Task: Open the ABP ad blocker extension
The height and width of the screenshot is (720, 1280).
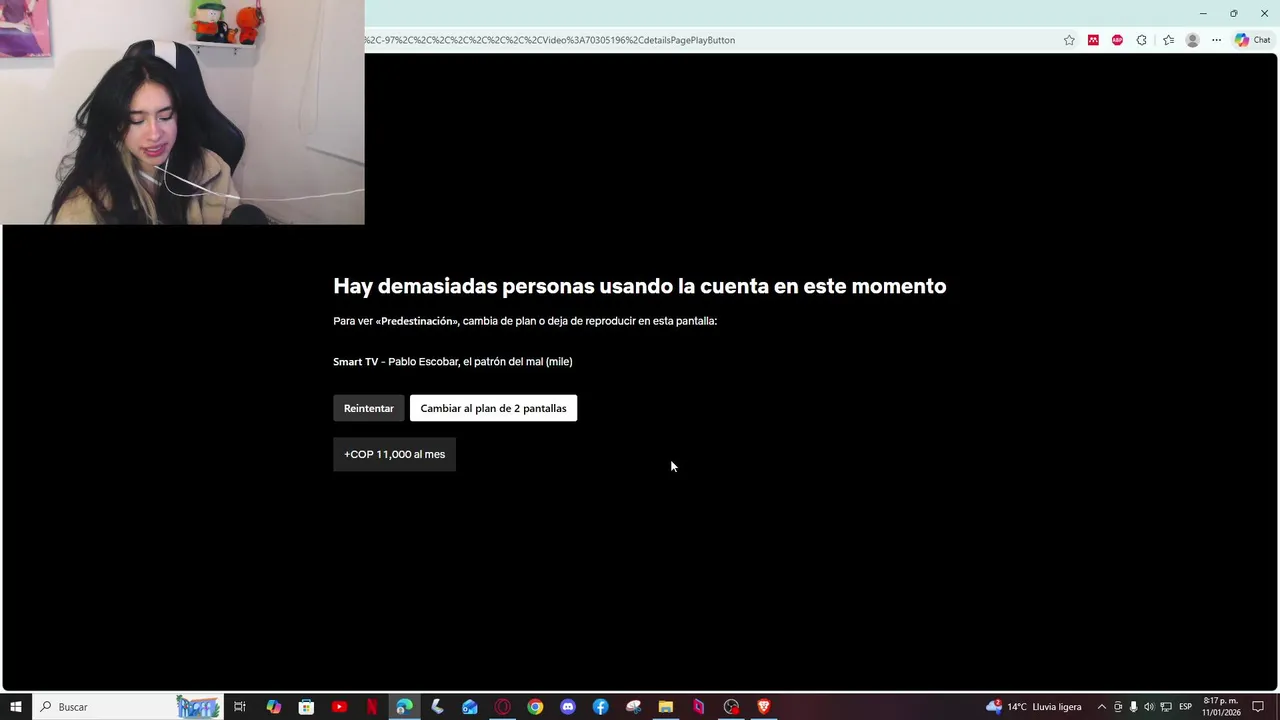Action: (x=1117, y=40)
